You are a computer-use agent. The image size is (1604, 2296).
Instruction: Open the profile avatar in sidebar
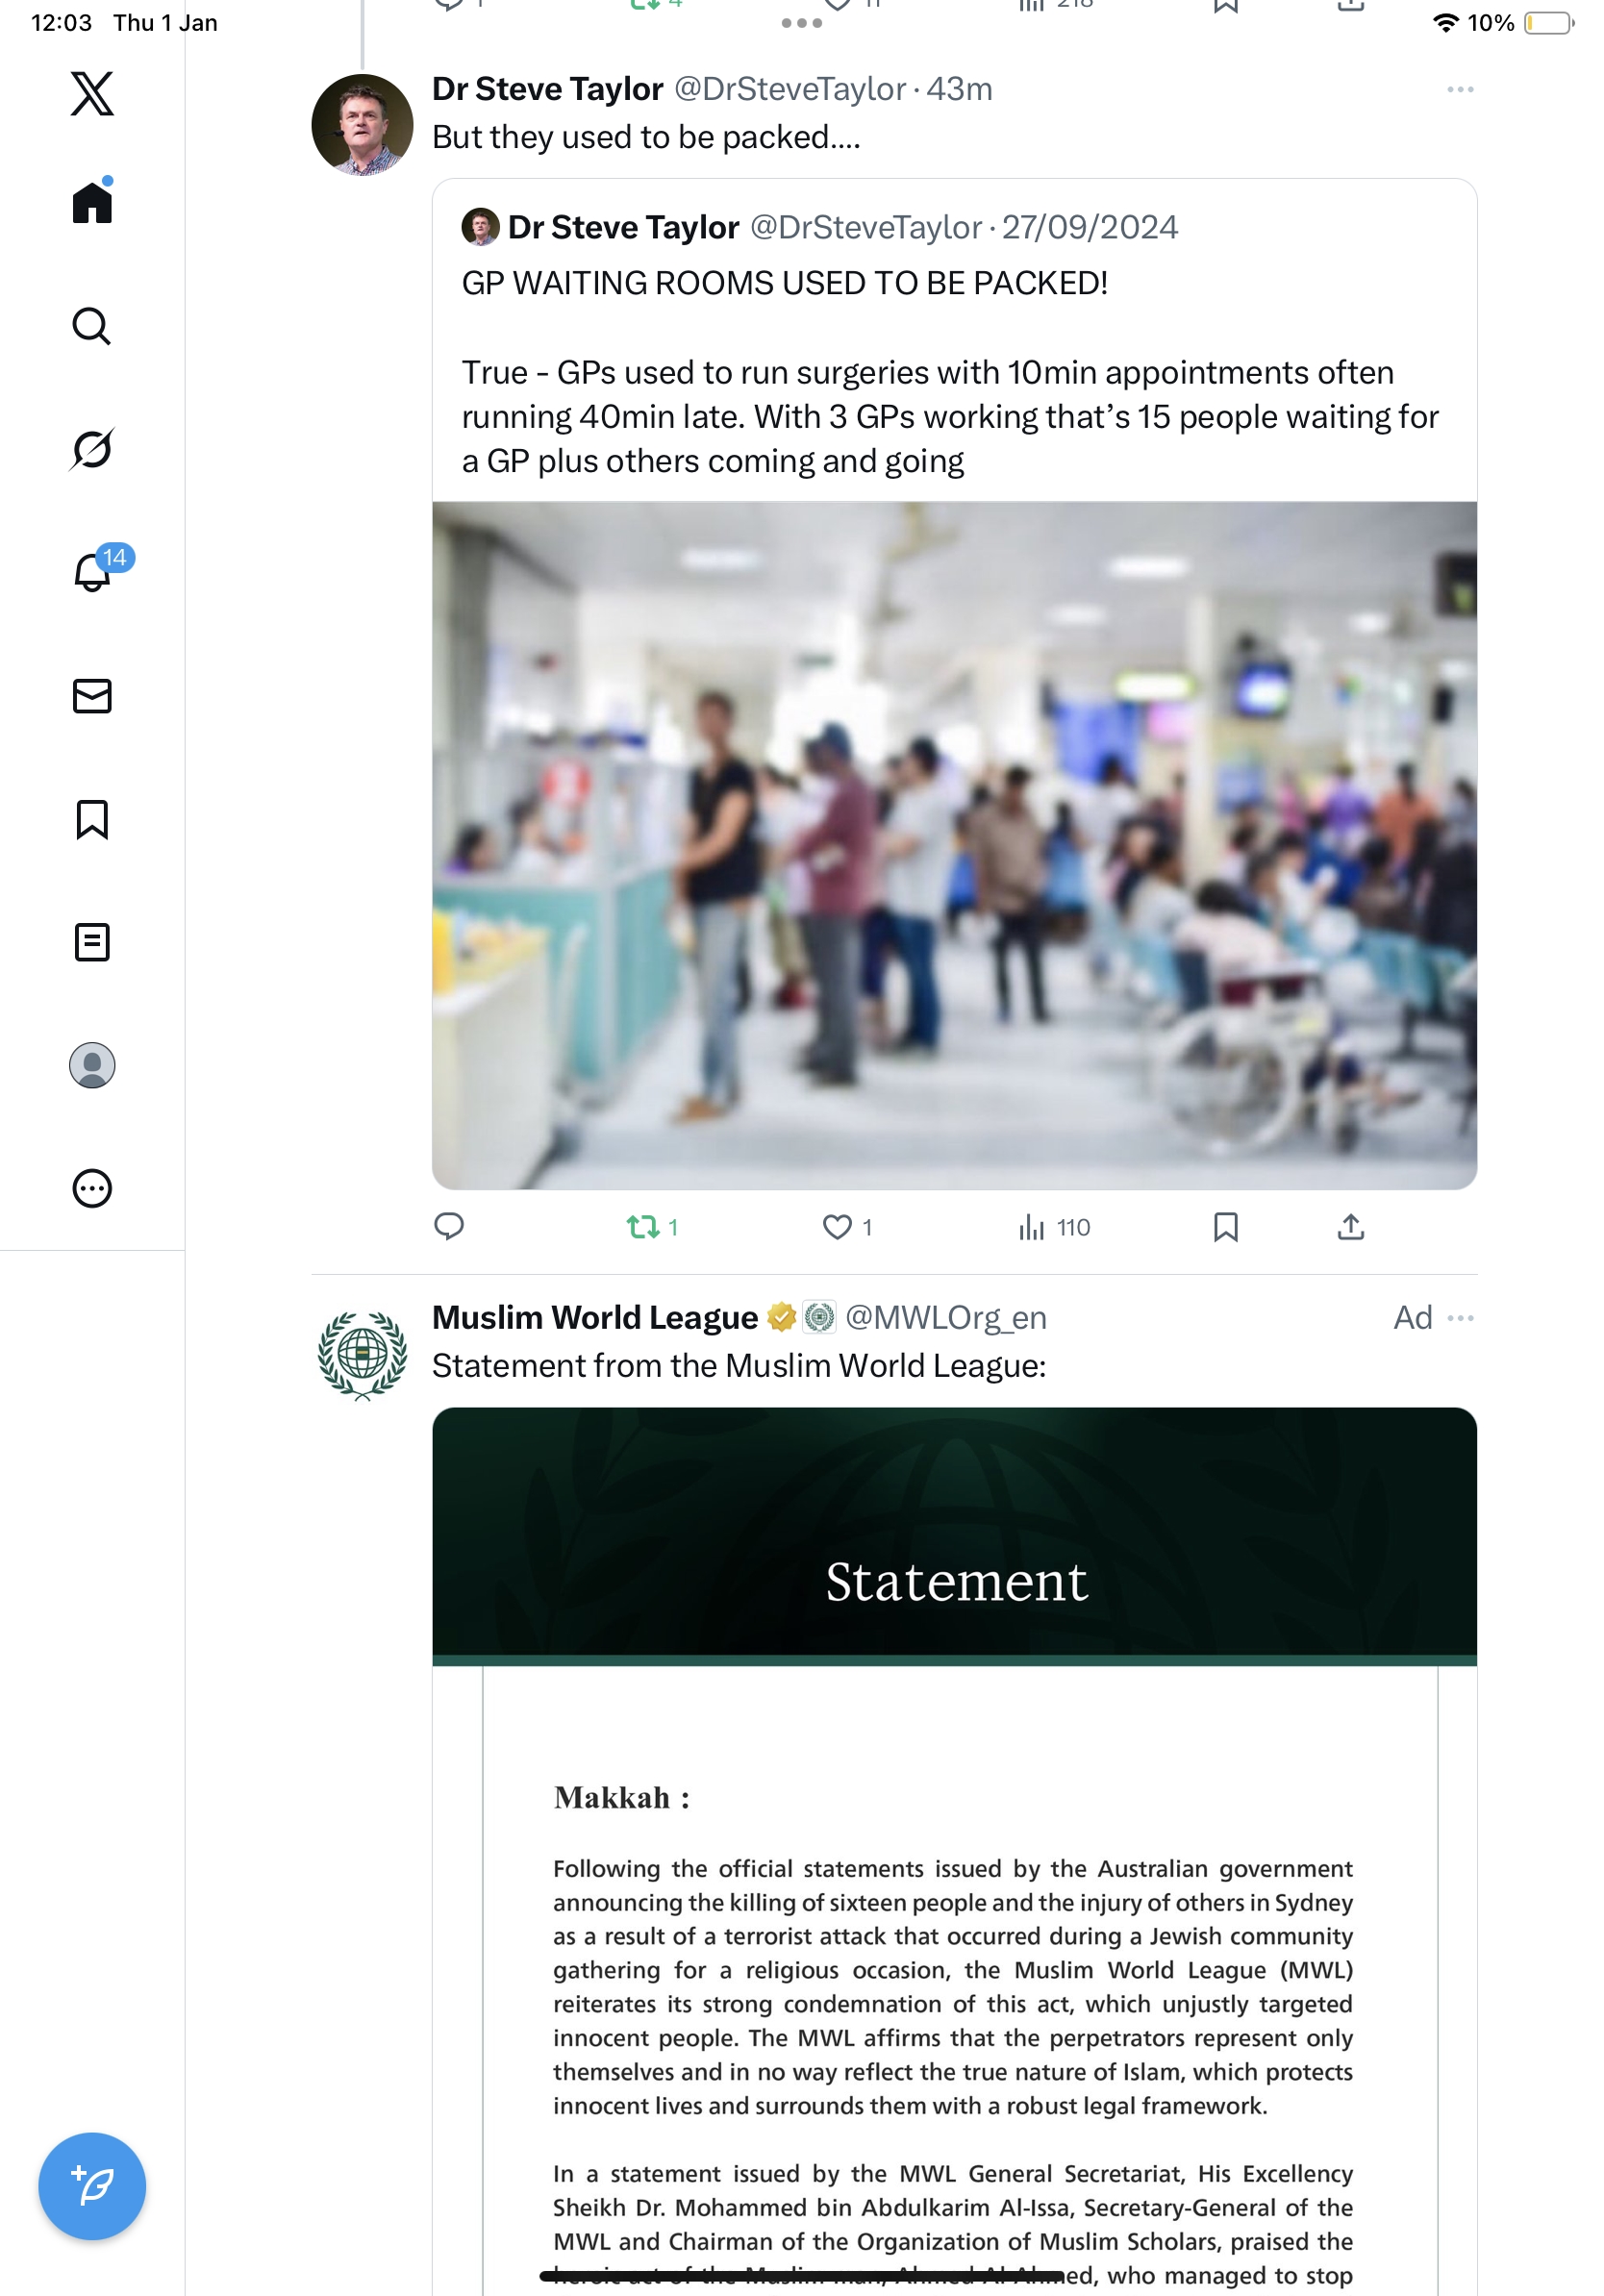point(92,1065)
